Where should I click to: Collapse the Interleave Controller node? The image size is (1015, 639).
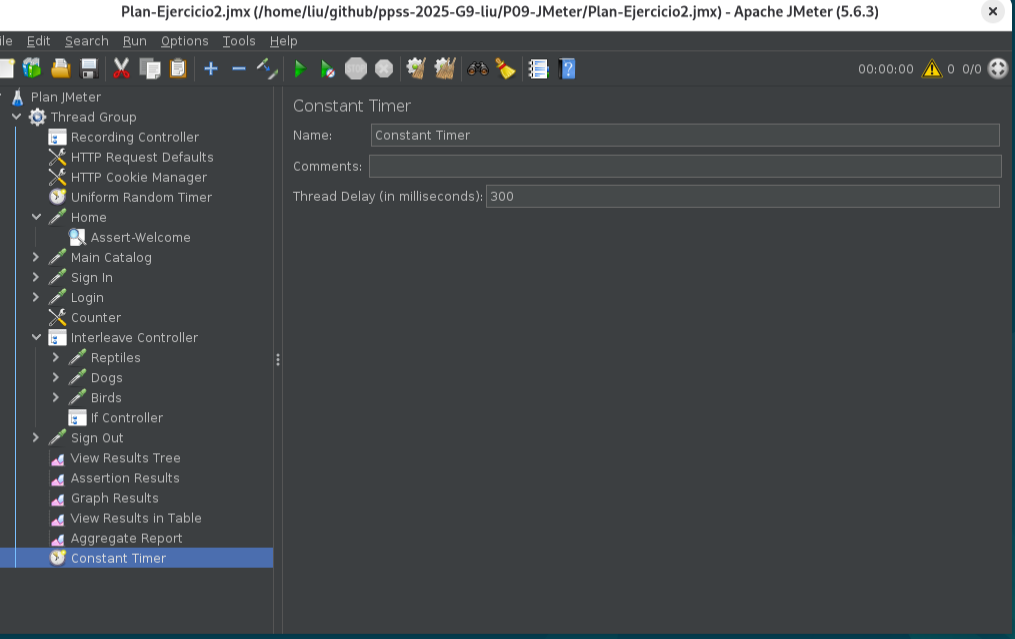tap(36, 337)
